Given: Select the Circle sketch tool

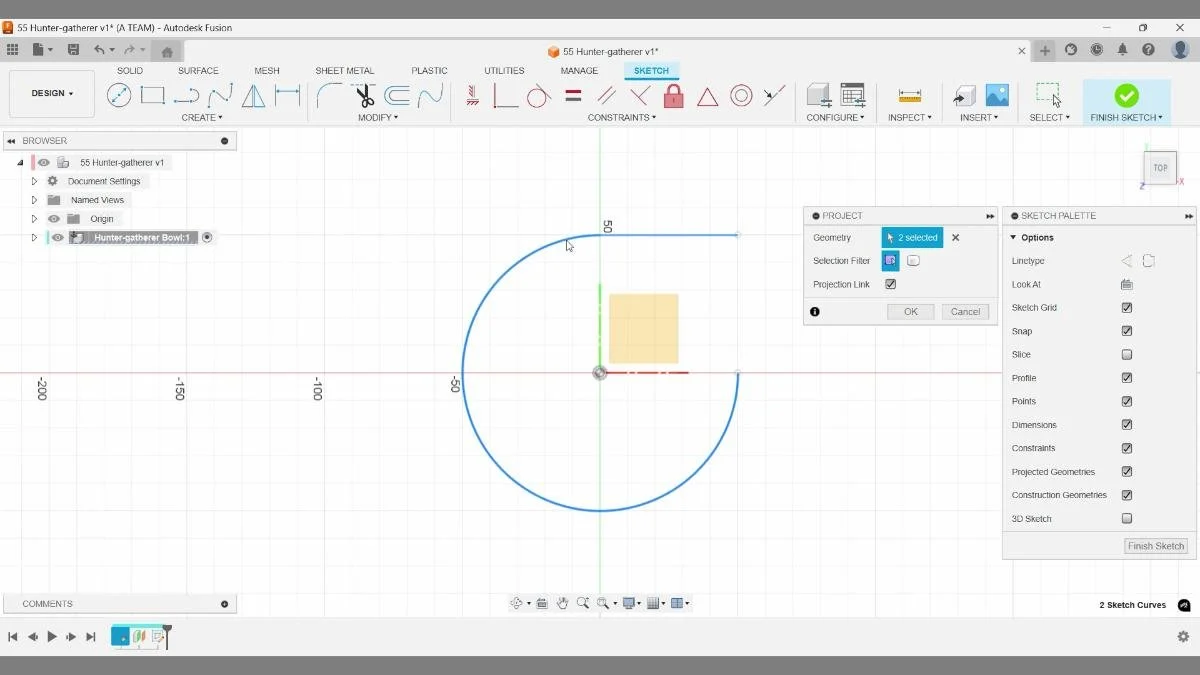Looking at the screenshot, I should [x=119, y=95].
